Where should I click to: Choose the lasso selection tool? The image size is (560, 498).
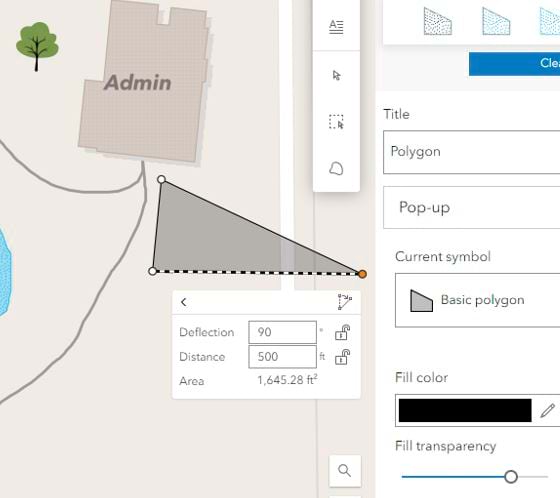click(x=336, y=168)
